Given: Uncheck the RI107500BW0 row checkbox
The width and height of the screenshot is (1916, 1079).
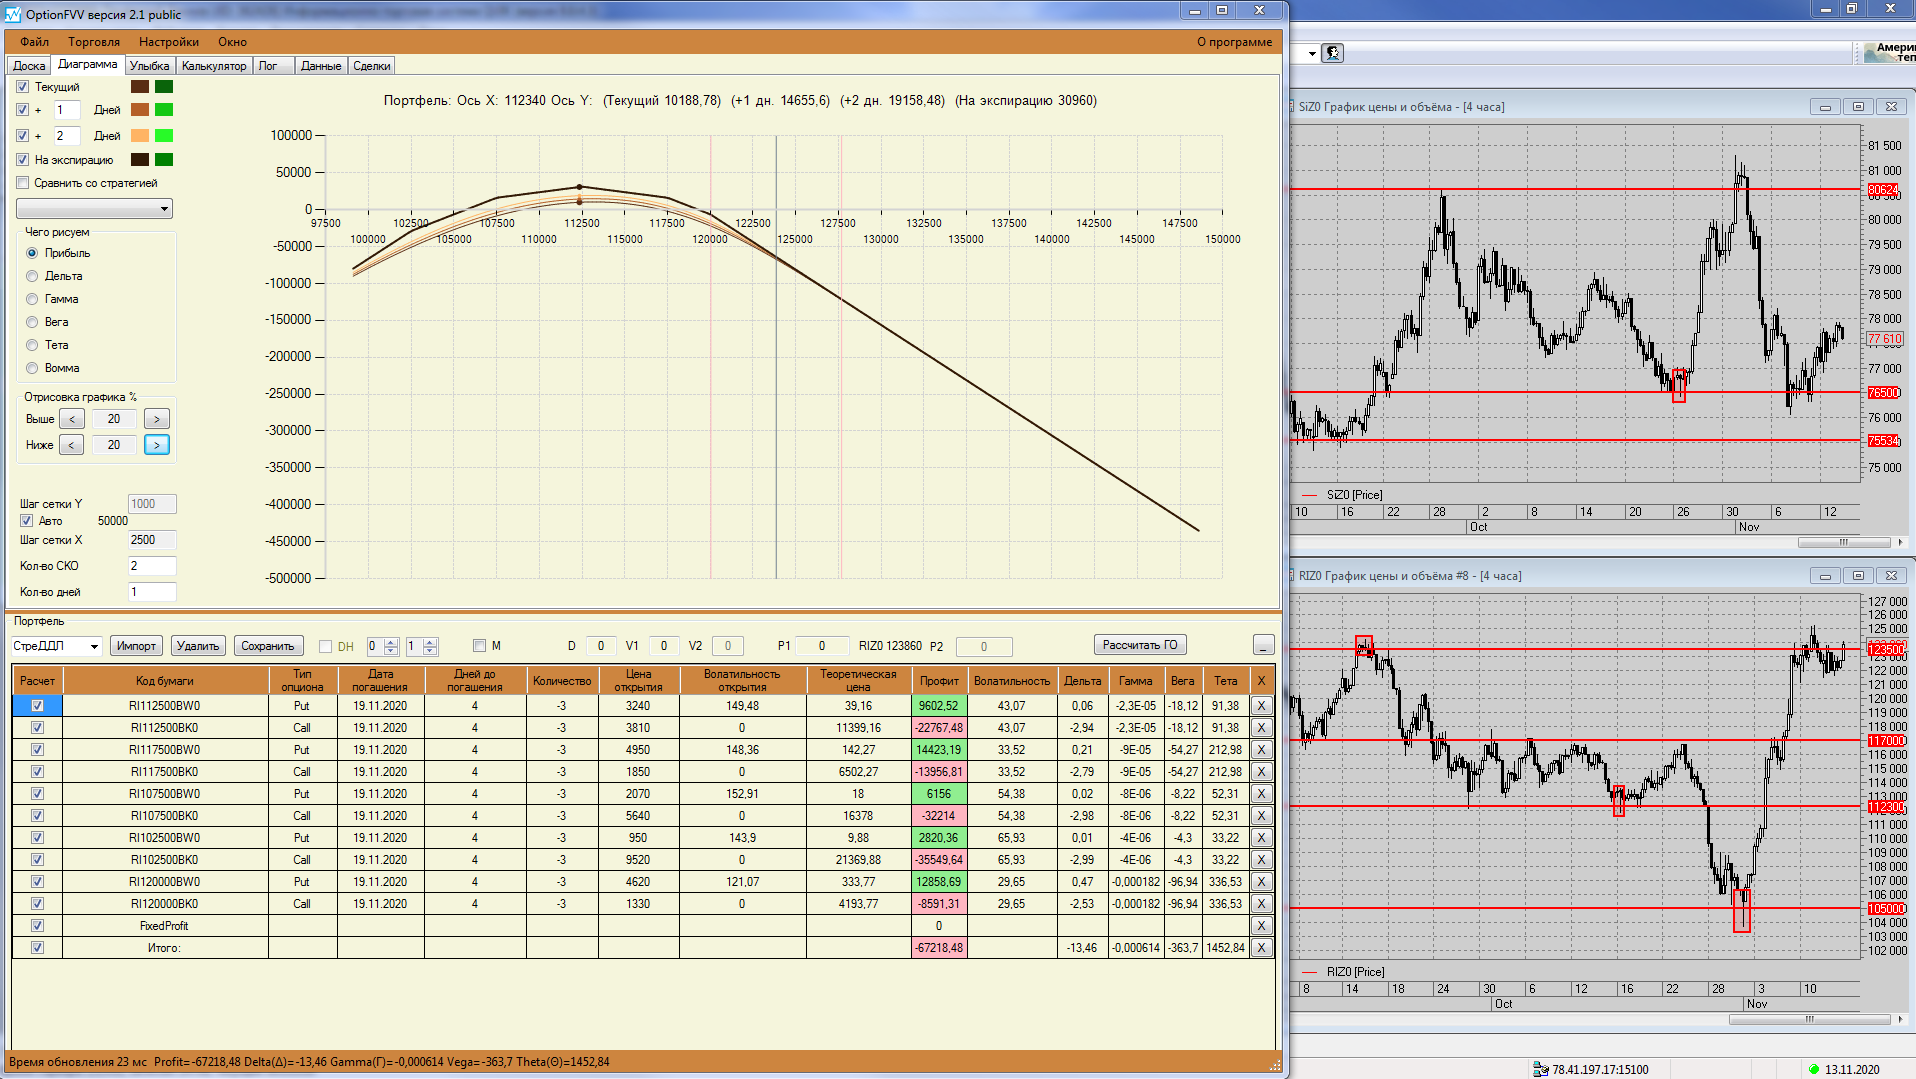Looking at the screenshot, I should [37, 794].
